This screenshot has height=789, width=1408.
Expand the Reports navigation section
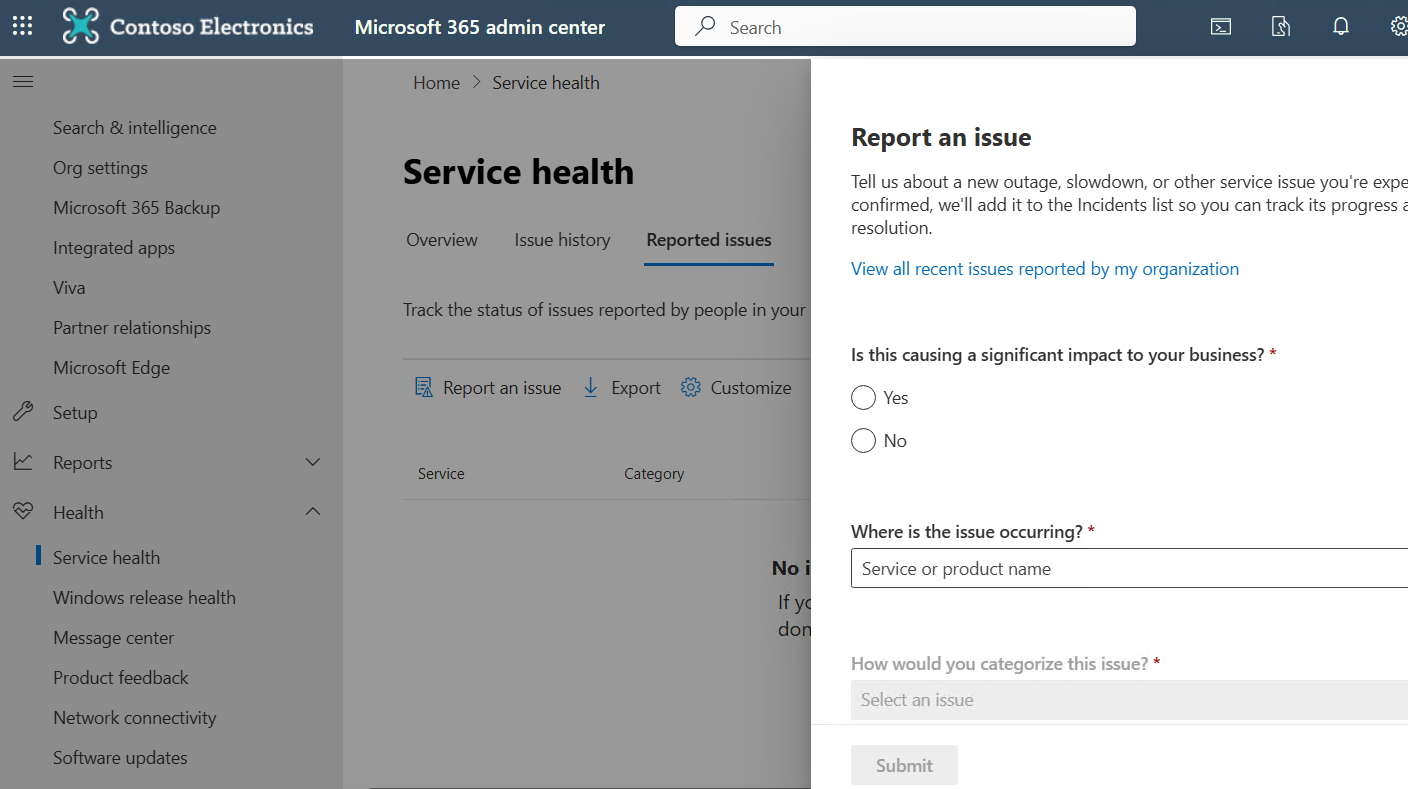[313, 462]
